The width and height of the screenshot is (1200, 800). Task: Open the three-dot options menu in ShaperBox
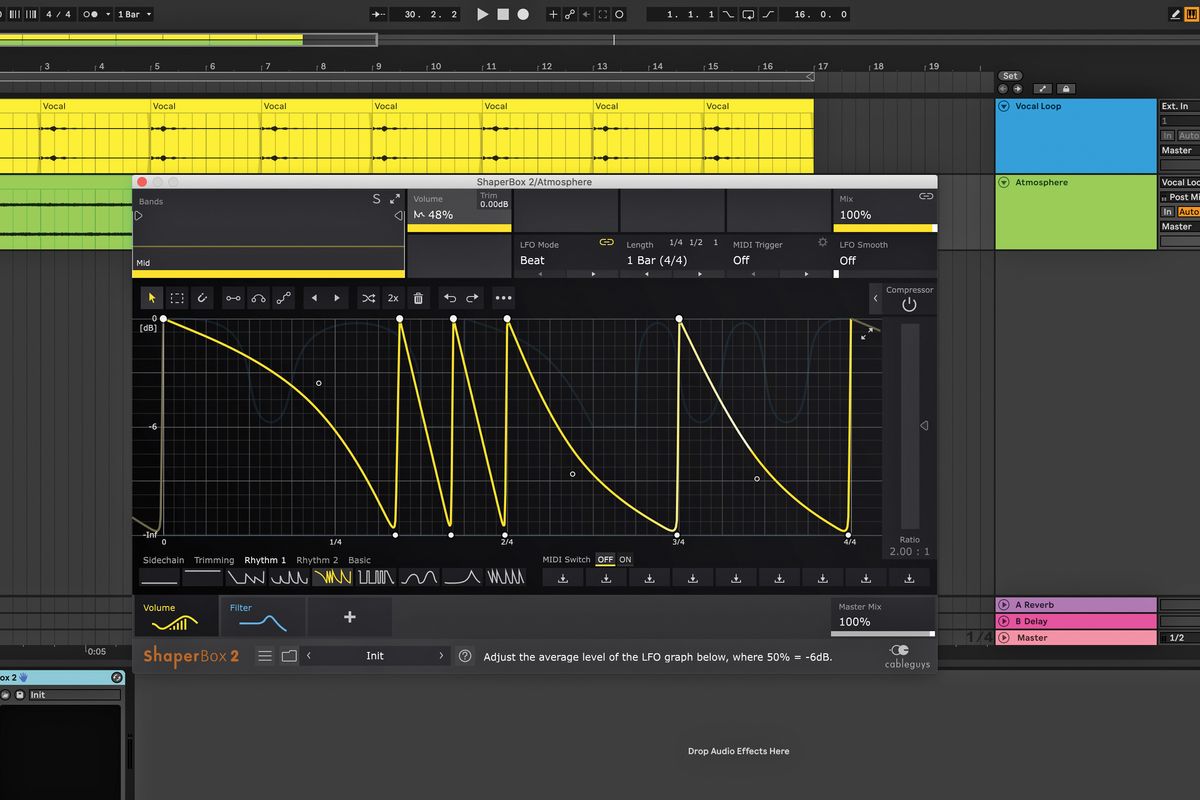[x=503, y=297]
